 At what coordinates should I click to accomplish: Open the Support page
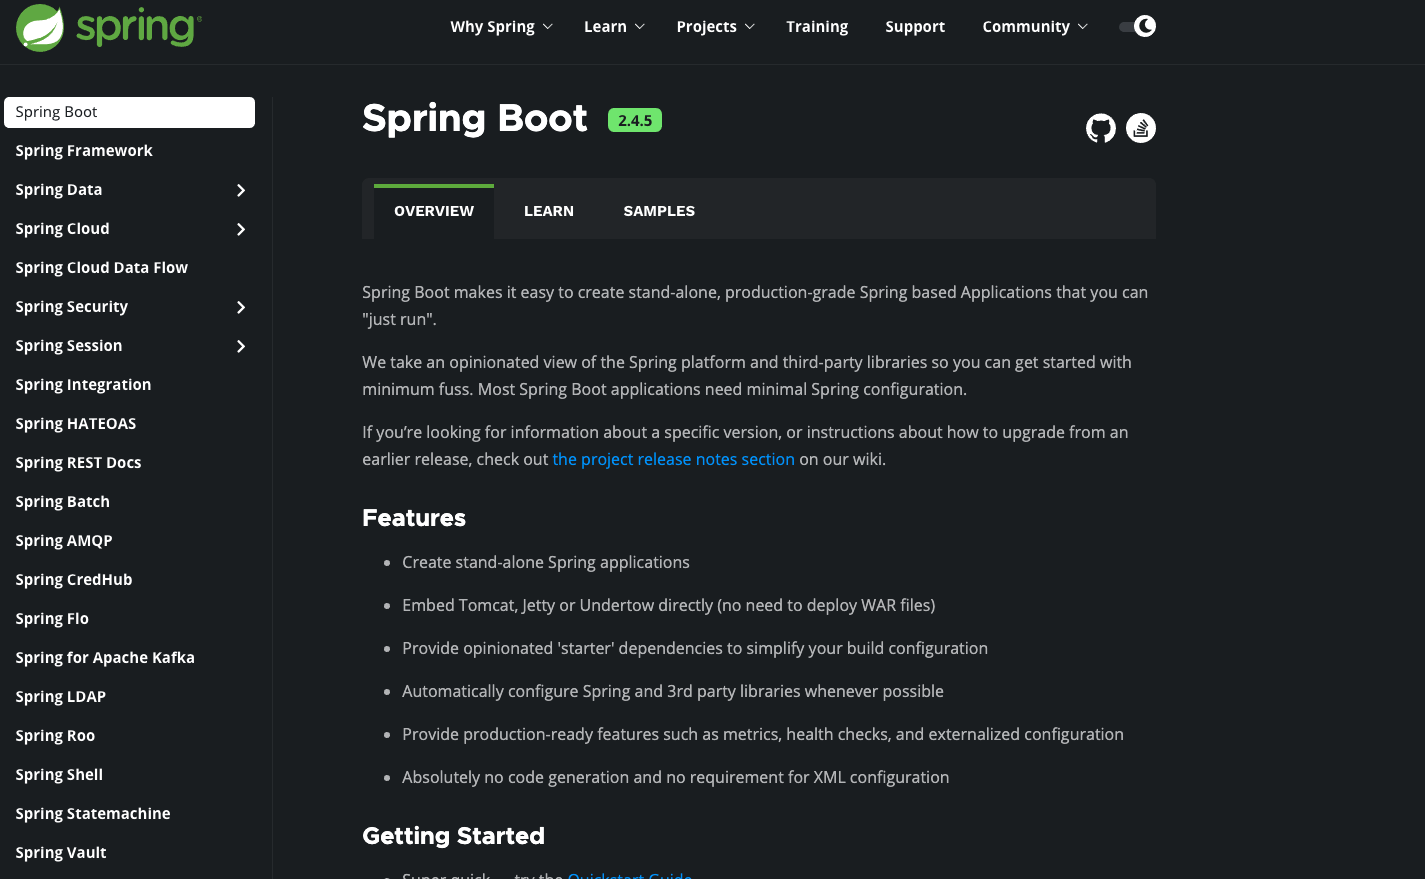tap(915, 27)
